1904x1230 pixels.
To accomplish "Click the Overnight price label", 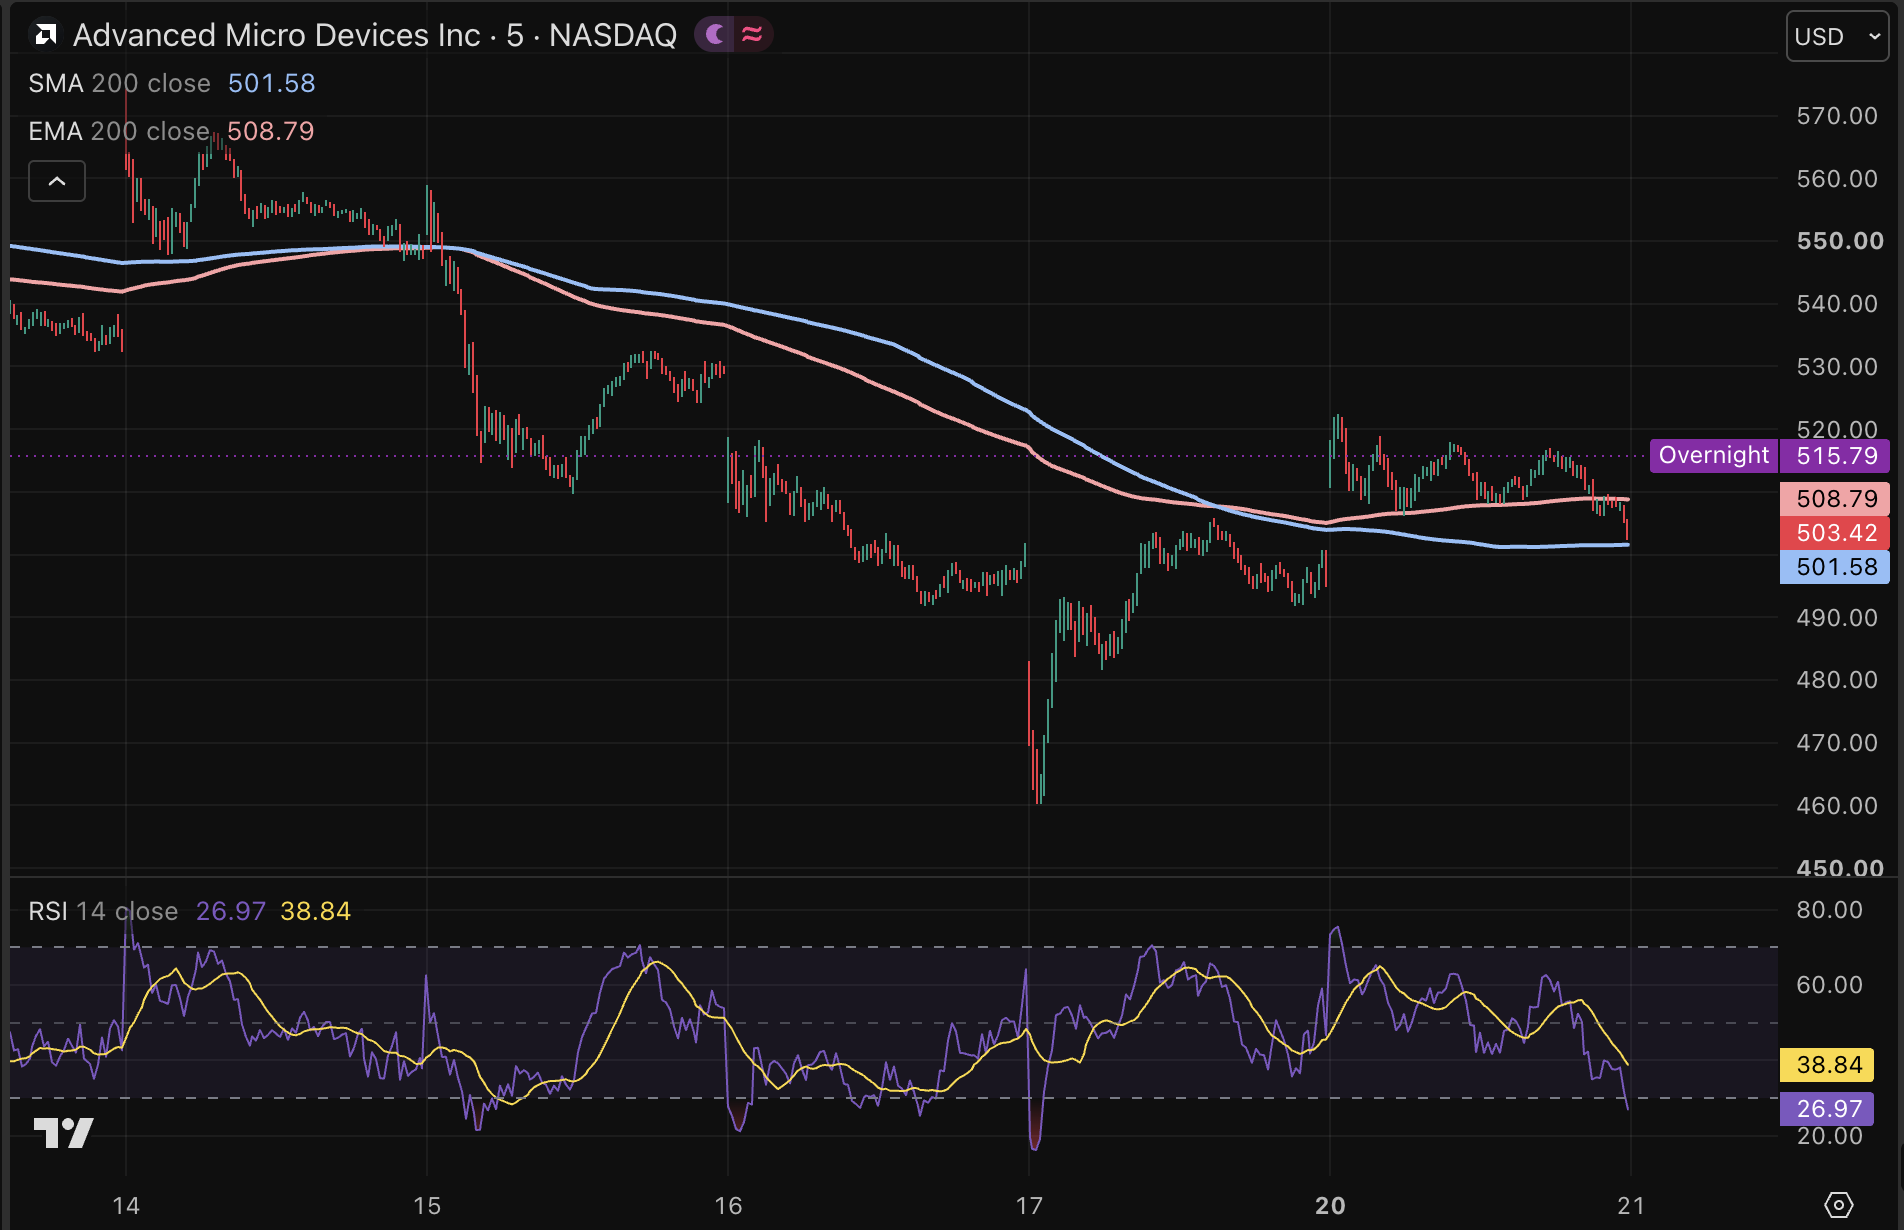I will click(1714, 455).
